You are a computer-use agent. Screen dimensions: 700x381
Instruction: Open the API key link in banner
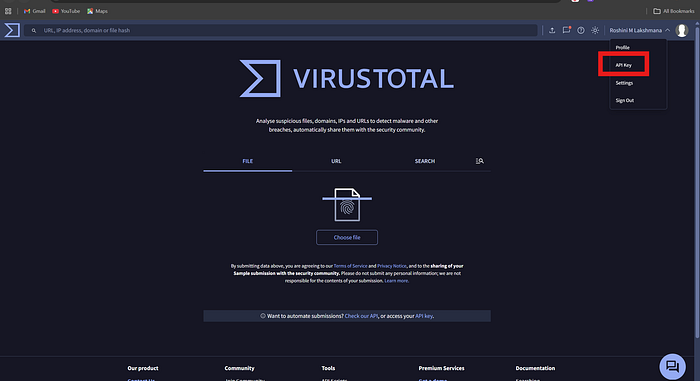click(x=424, y=316)
